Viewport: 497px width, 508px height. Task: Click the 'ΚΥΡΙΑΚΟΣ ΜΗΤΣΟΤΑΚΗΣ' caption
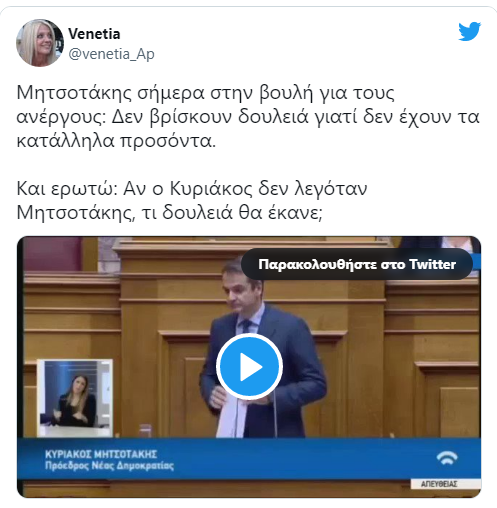pos(101,454)
